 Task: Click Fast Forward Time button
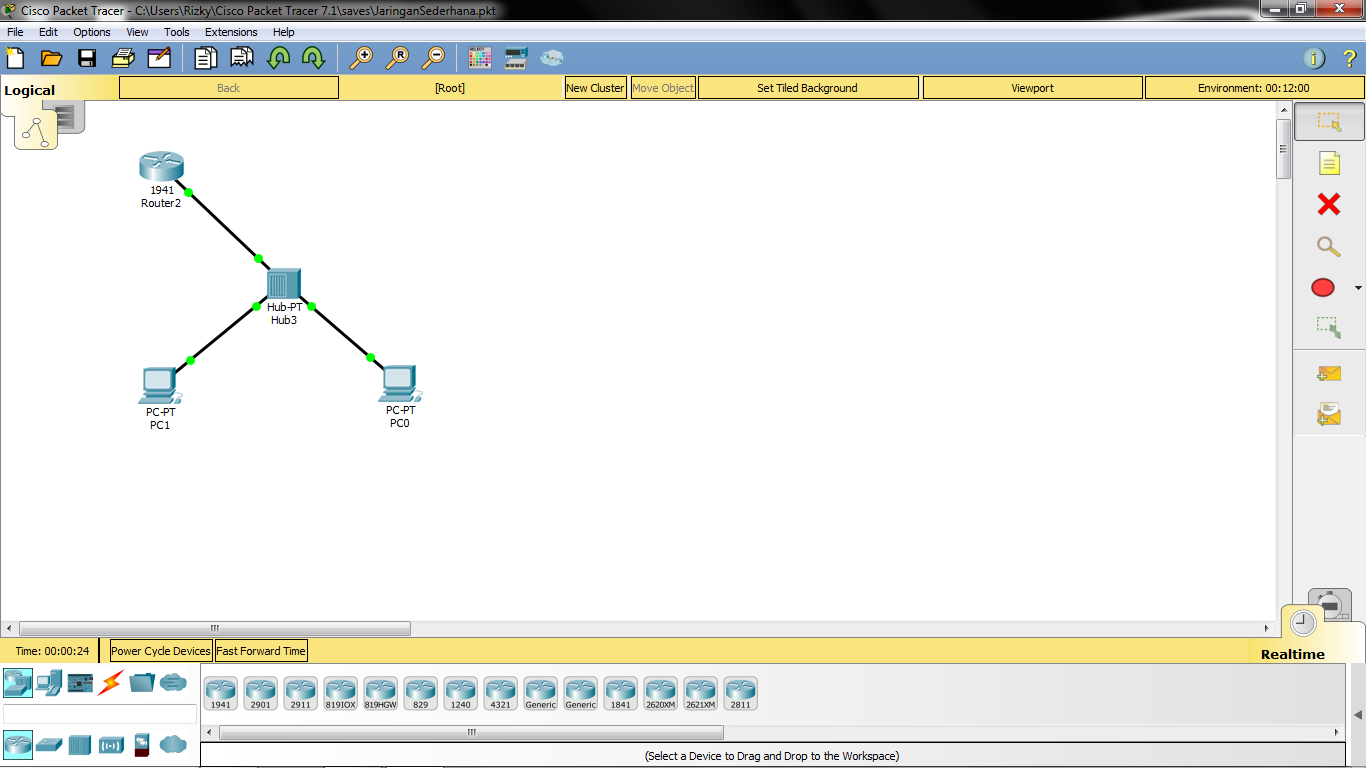261,651
